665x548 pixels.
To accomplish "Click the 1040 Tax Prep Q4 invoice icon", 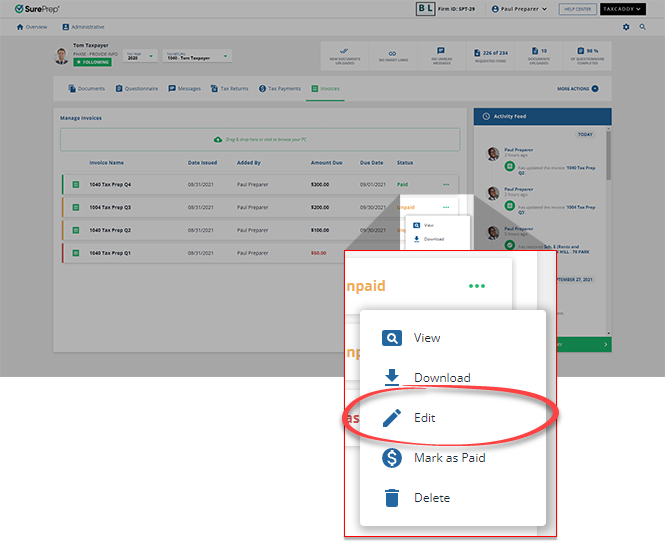I will (75, 184).
